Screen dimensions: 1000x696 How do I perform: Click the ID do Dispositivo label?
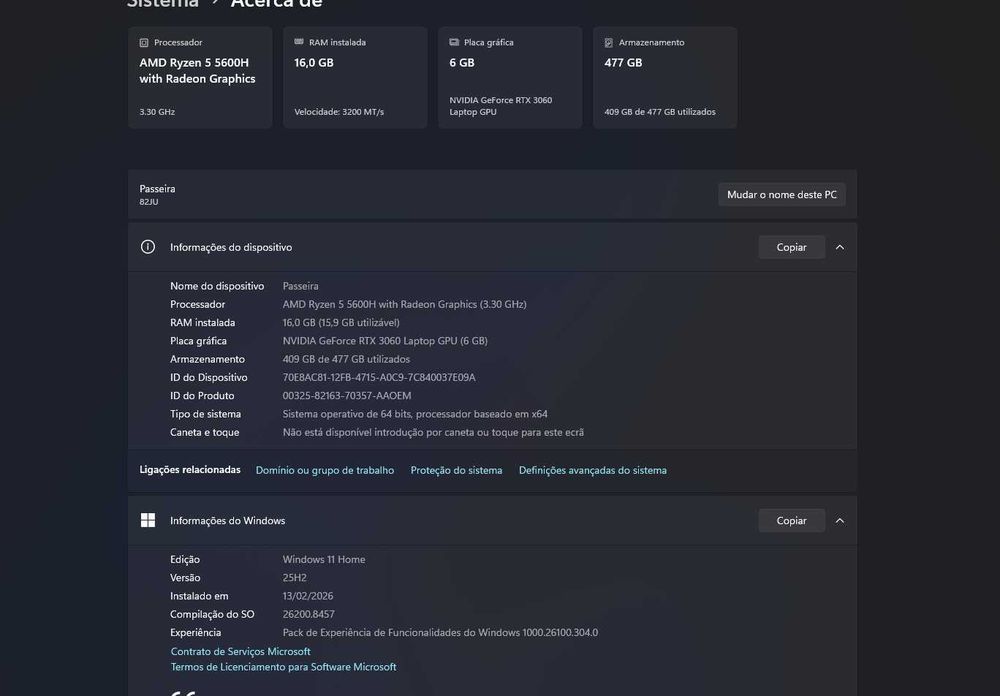point(209,378)
